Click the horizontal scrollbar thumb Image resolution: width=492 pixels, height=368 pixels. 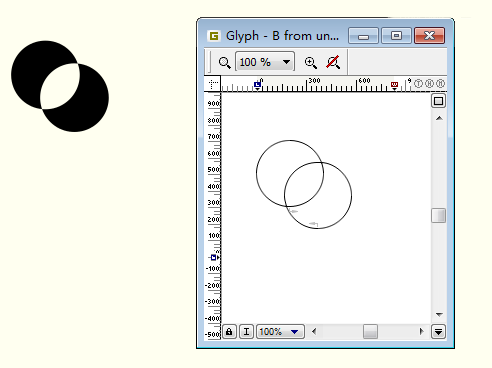pyautogui.click(x=370, y=332)
